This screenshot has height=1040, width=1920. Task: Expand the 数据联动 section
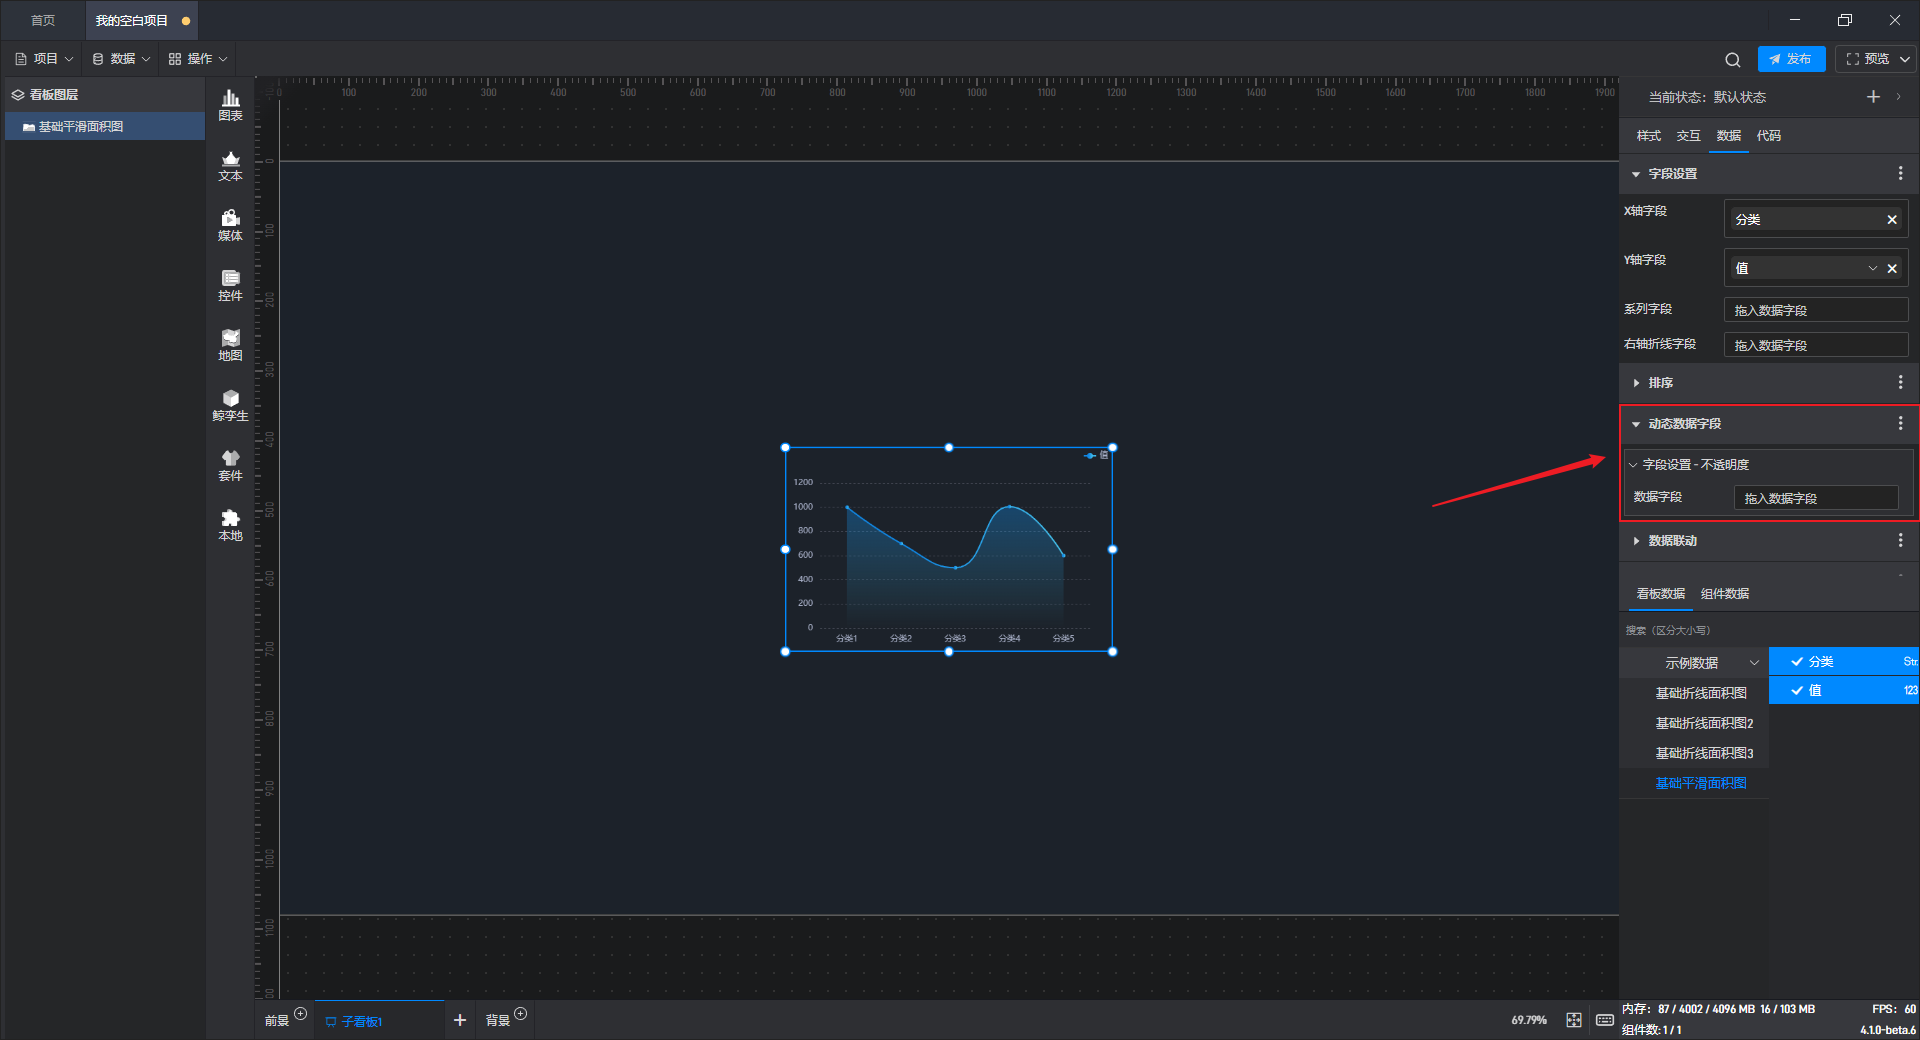[x=1636, y=541]
